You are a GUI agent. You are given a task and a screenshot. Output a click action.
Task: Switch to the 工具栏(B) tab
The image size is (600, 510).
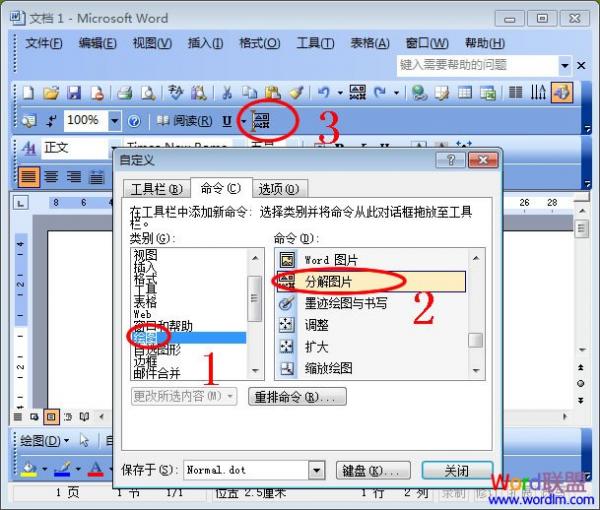coord(157,189)
